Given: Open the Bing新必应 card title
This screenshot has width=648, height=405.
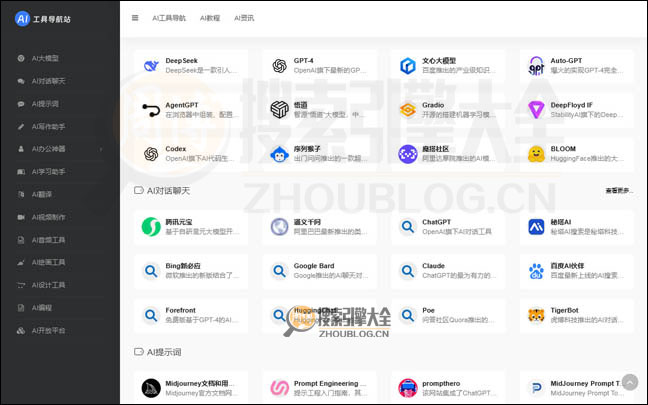Looking at the screenshot, I should 183,266.
